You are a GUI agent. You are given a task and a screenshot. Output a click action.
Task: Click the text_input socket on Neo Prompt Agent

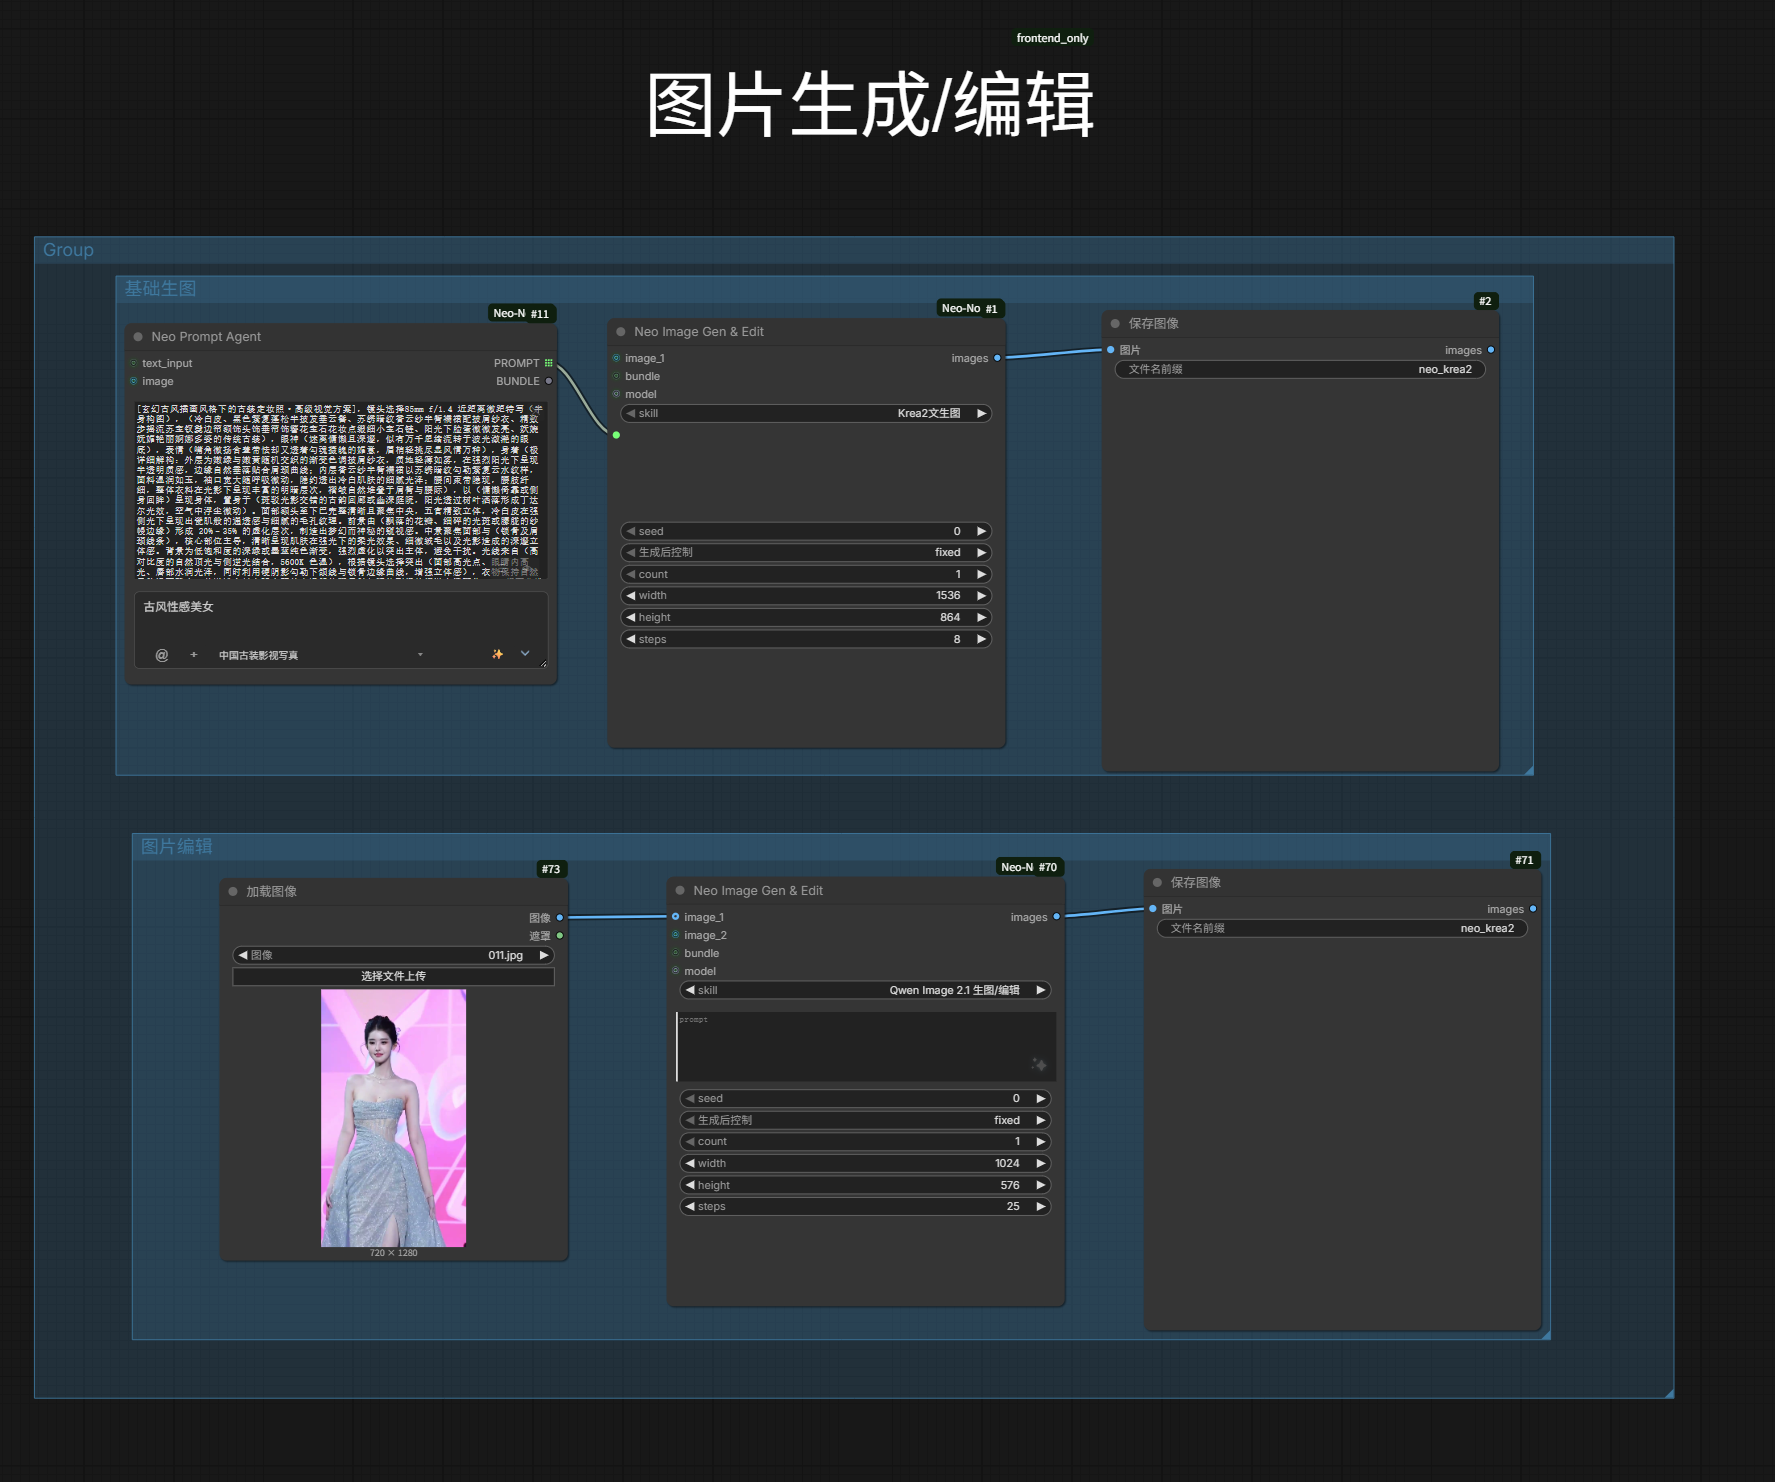coord(134,363)
